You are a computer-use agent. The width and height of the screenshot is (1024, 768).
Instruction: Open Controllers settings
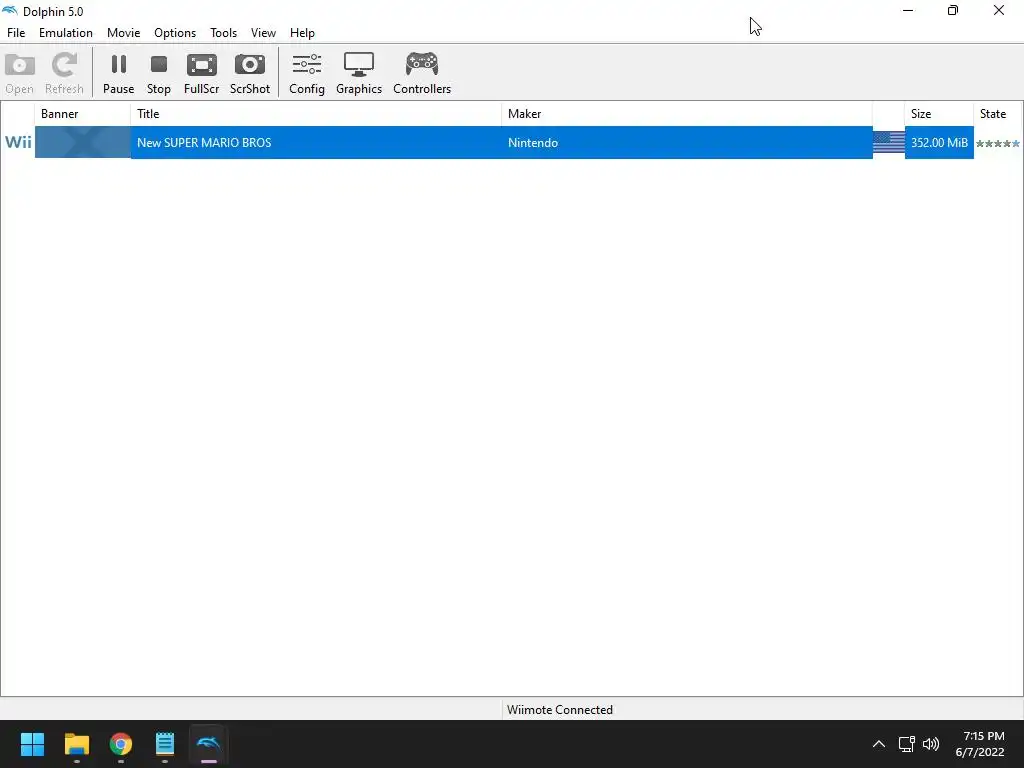pos(422,73)
